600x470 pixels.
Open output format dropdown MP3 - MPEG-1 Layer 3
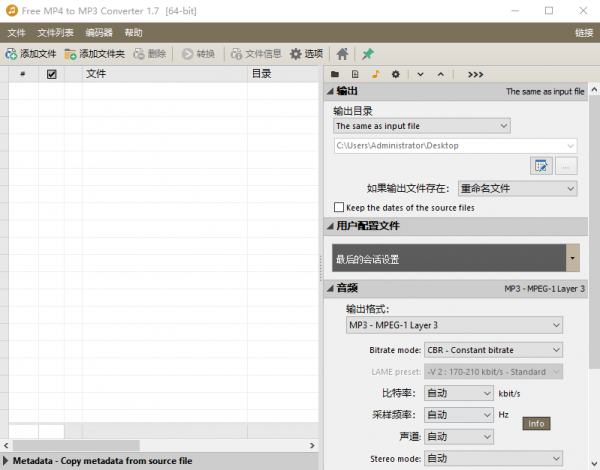tap(454, 325)
